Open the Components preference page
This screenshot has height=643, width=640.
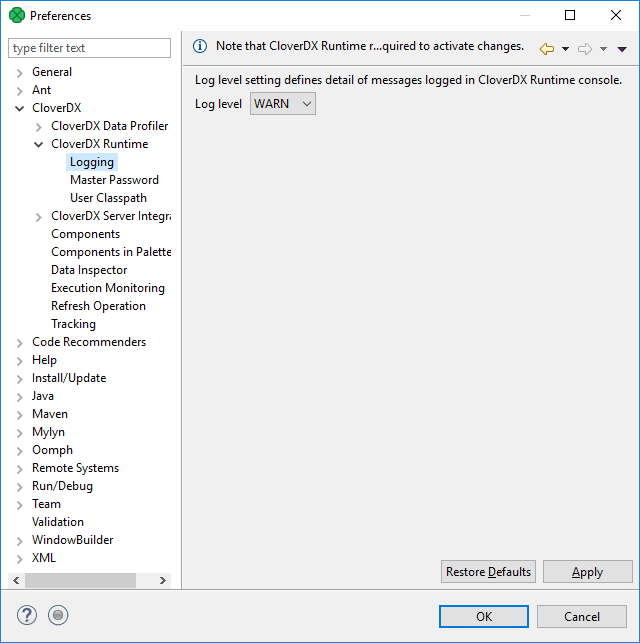[x=85, y=234]
